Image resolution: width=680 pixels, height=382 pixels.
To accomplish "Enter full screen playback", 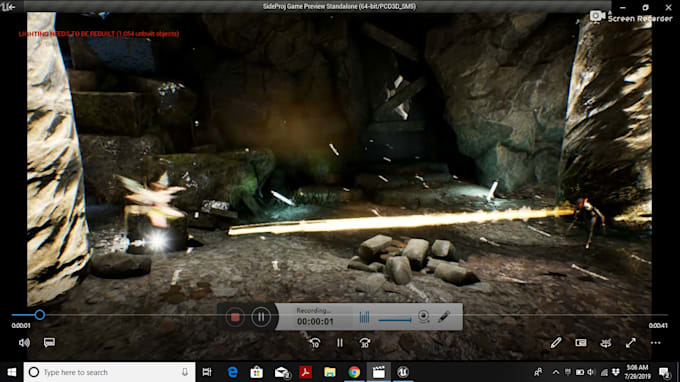I will (x=631, y=343).
